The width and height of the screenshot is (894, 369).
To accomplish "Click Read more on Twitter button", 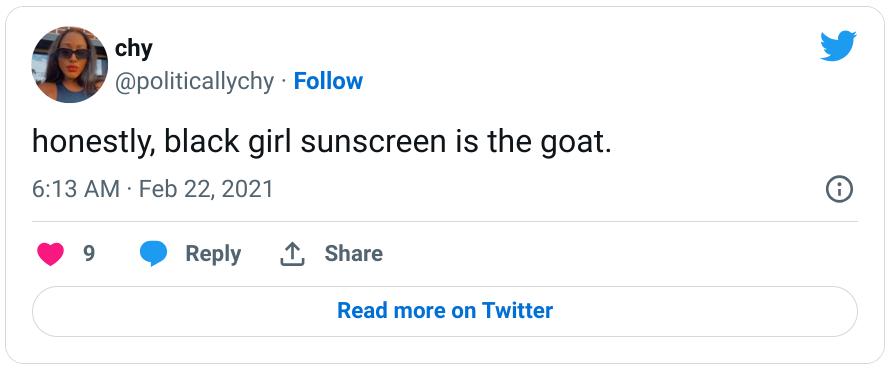I will pyautogui.click(x=445, y=311).
